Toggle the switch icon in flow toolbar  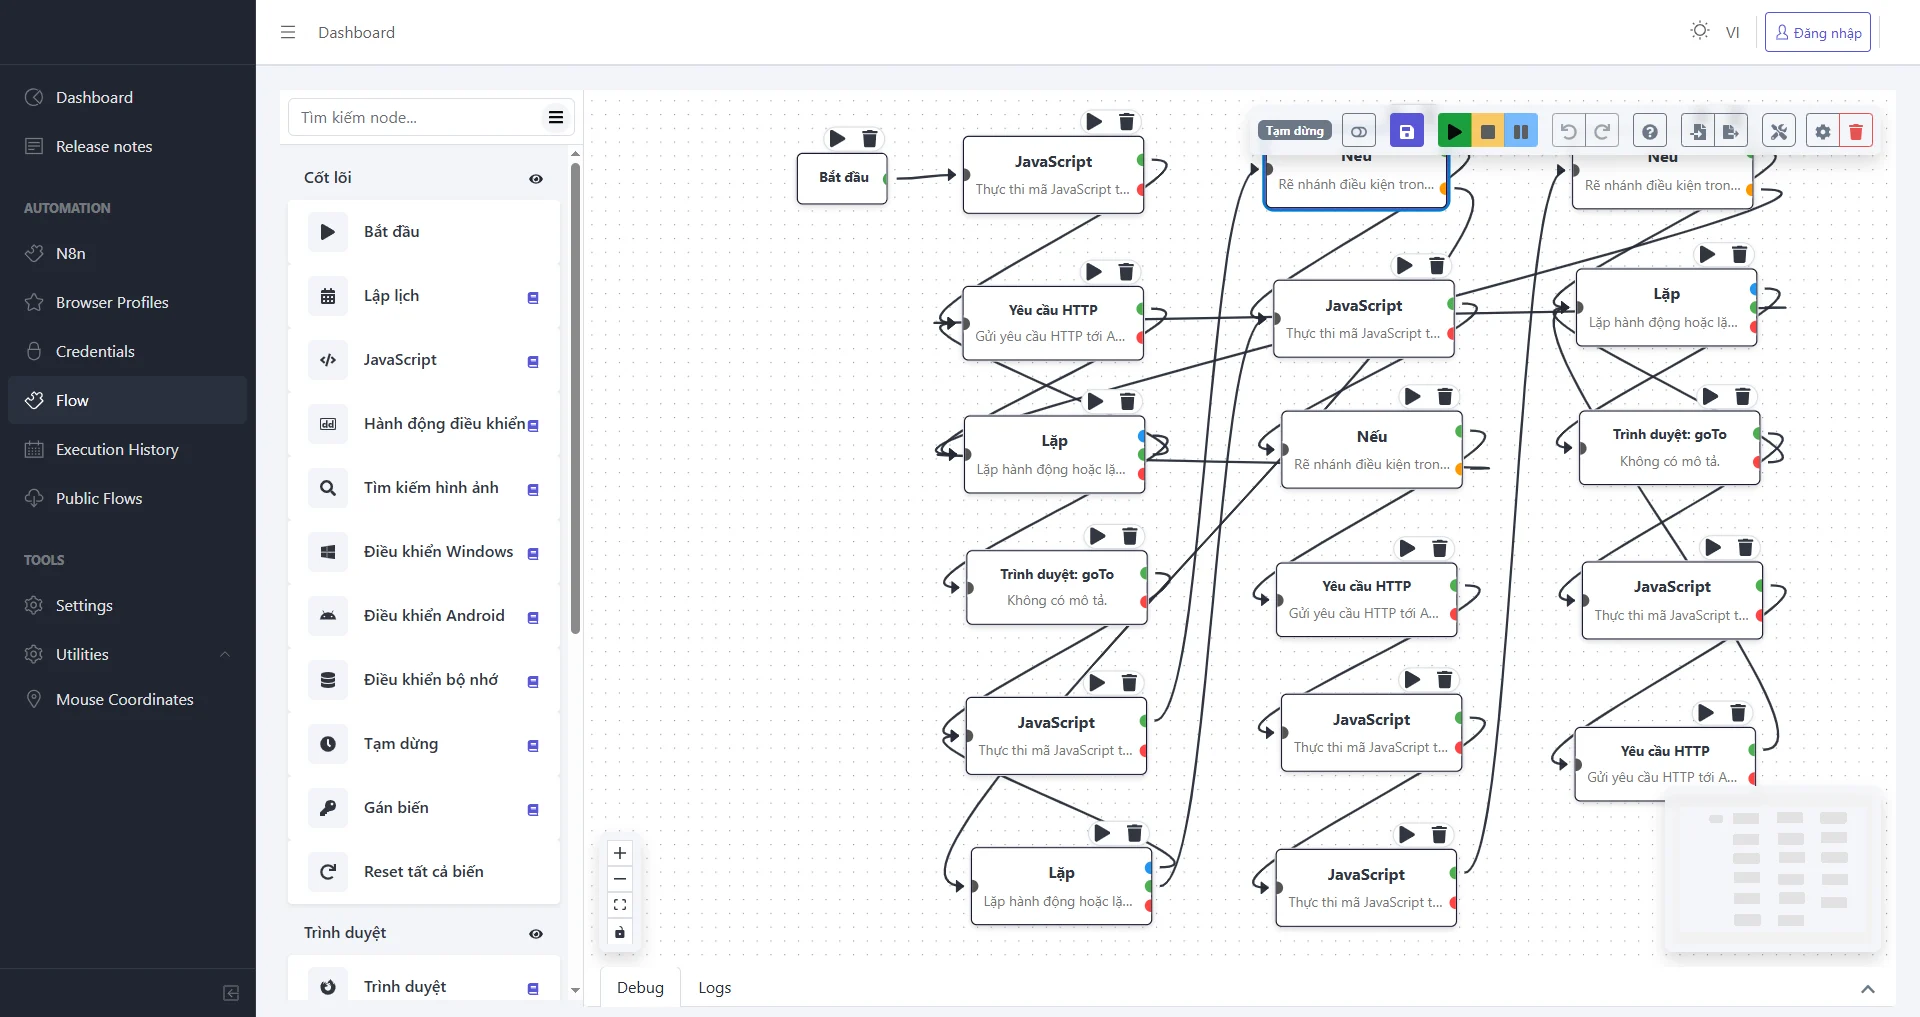[1358, 131]
